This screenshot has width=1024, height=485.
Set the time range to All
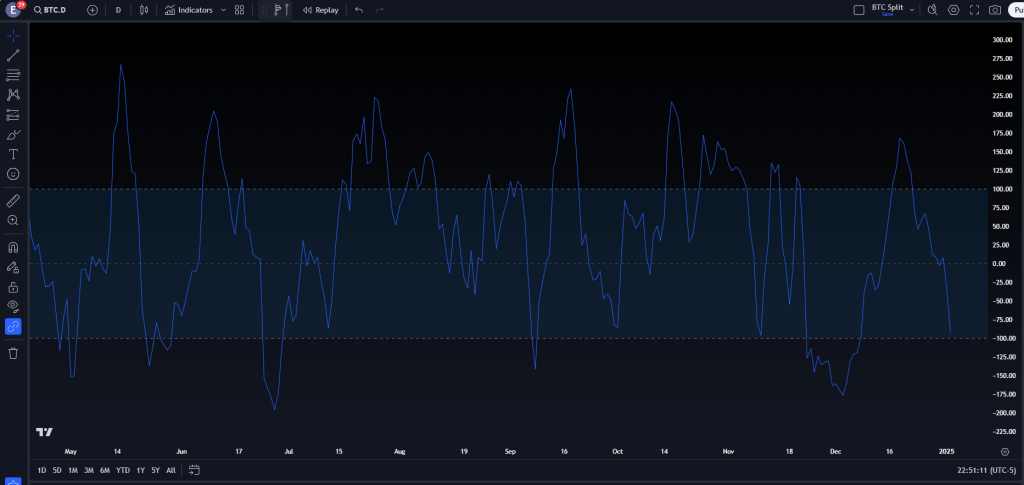click(170, 470)
